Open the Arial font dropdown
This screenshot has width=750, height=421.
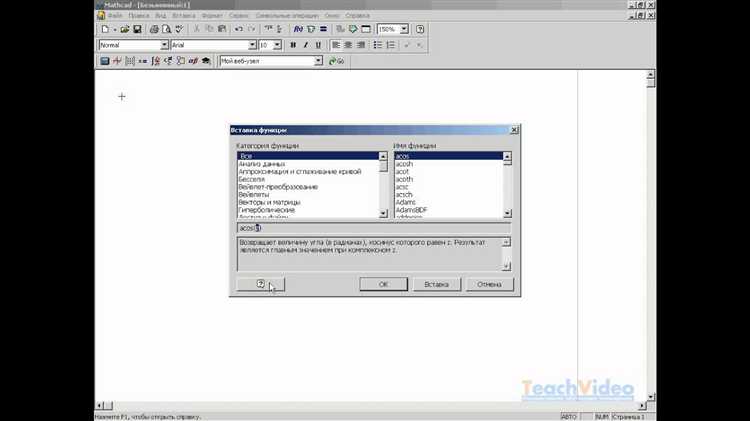[252, 45]
